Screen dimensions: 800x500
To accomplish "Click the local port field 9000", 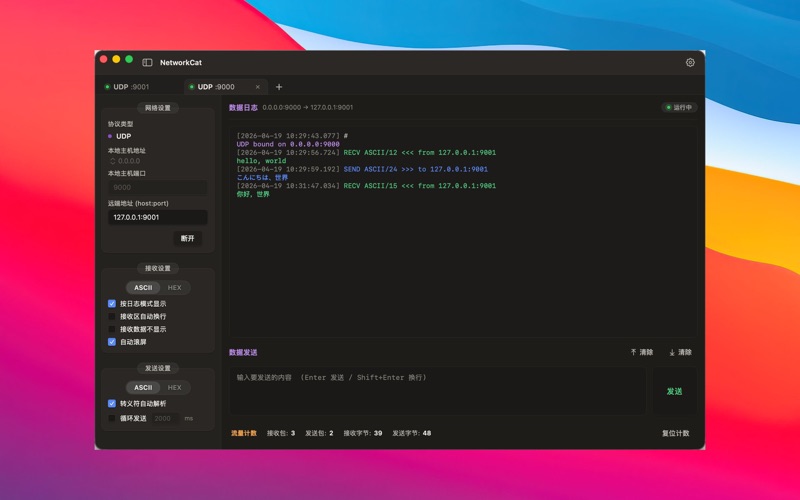I will pos(158,187).
